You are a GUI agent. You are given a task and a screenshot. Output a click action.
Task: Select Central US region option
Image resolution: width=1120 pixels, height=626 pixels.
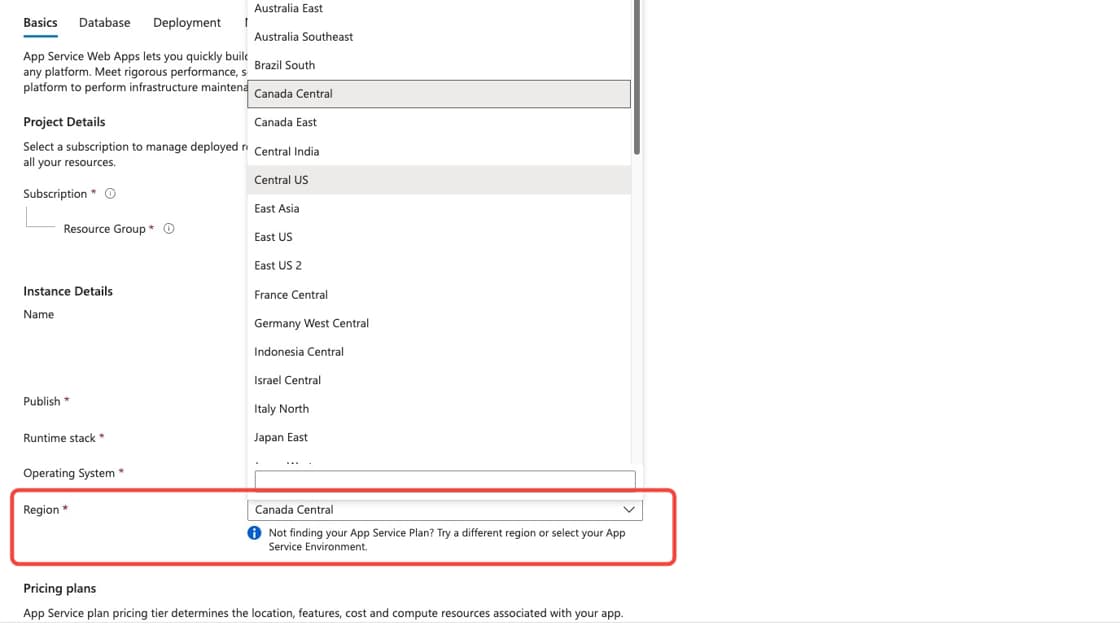[439, 180]
